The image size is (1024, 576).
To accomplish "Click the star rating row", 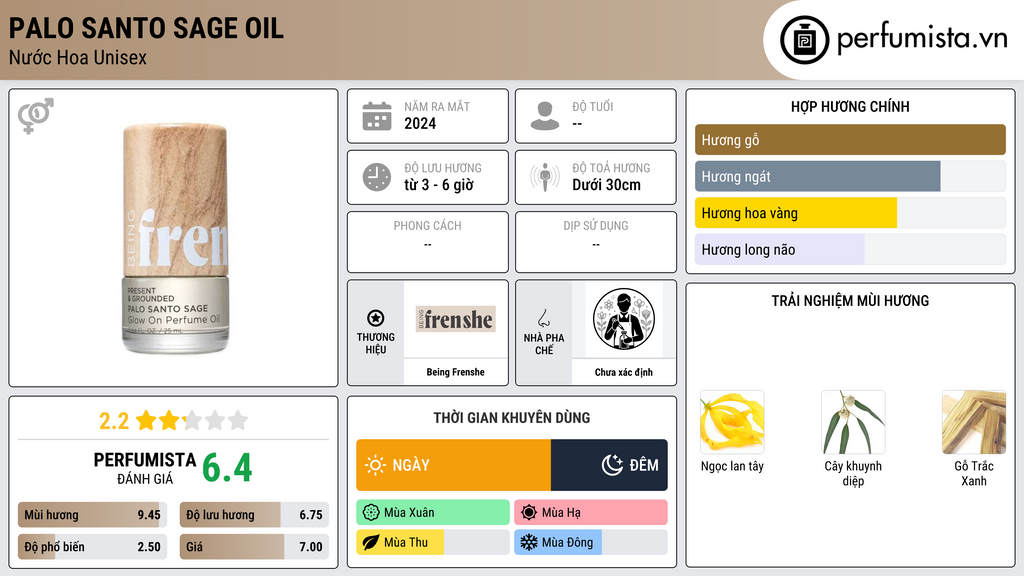I will tap(192, 421).
